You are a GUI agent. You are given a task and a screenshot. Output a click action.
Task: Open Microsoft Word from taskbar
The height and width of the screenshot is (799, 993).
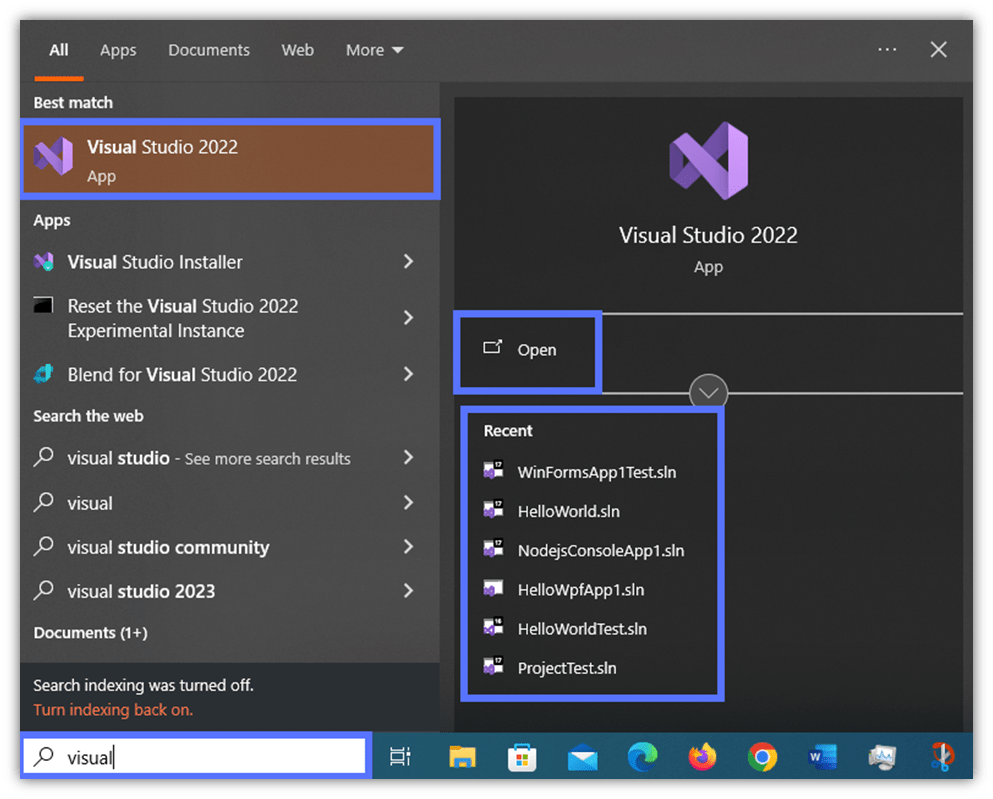click(x=822, y=757)
